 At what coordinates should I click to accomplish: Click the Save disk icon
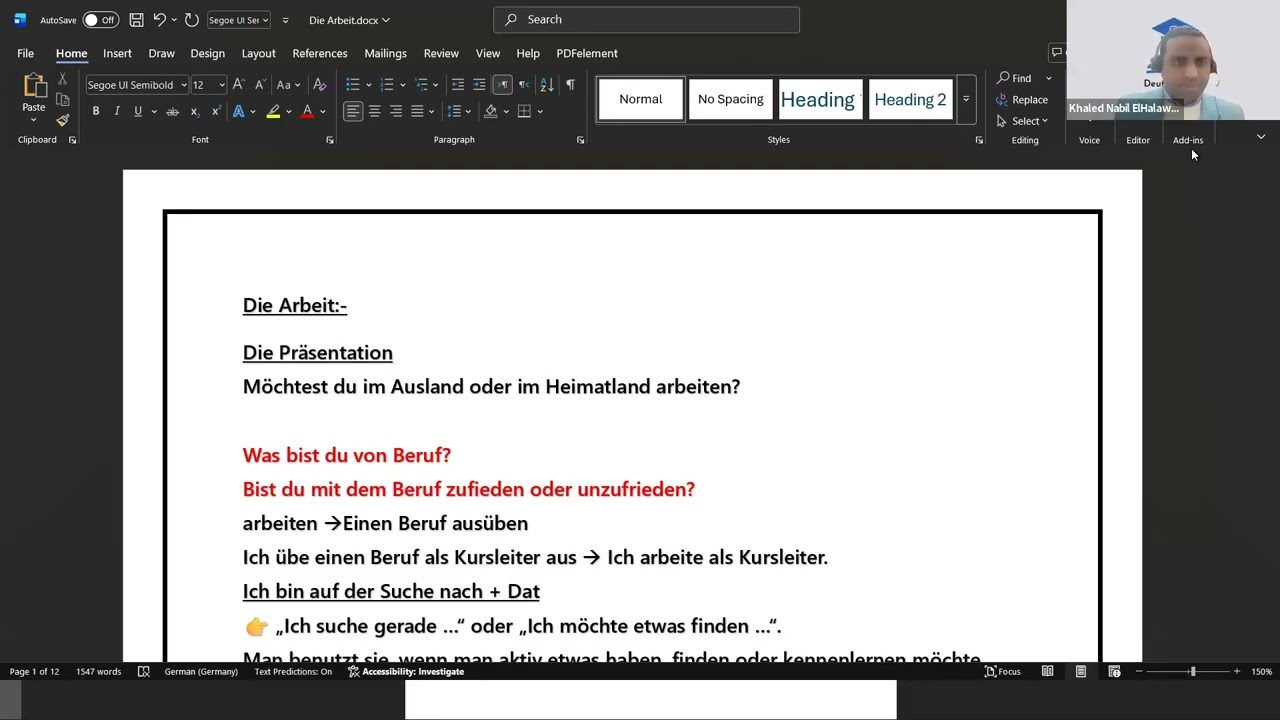136,20
